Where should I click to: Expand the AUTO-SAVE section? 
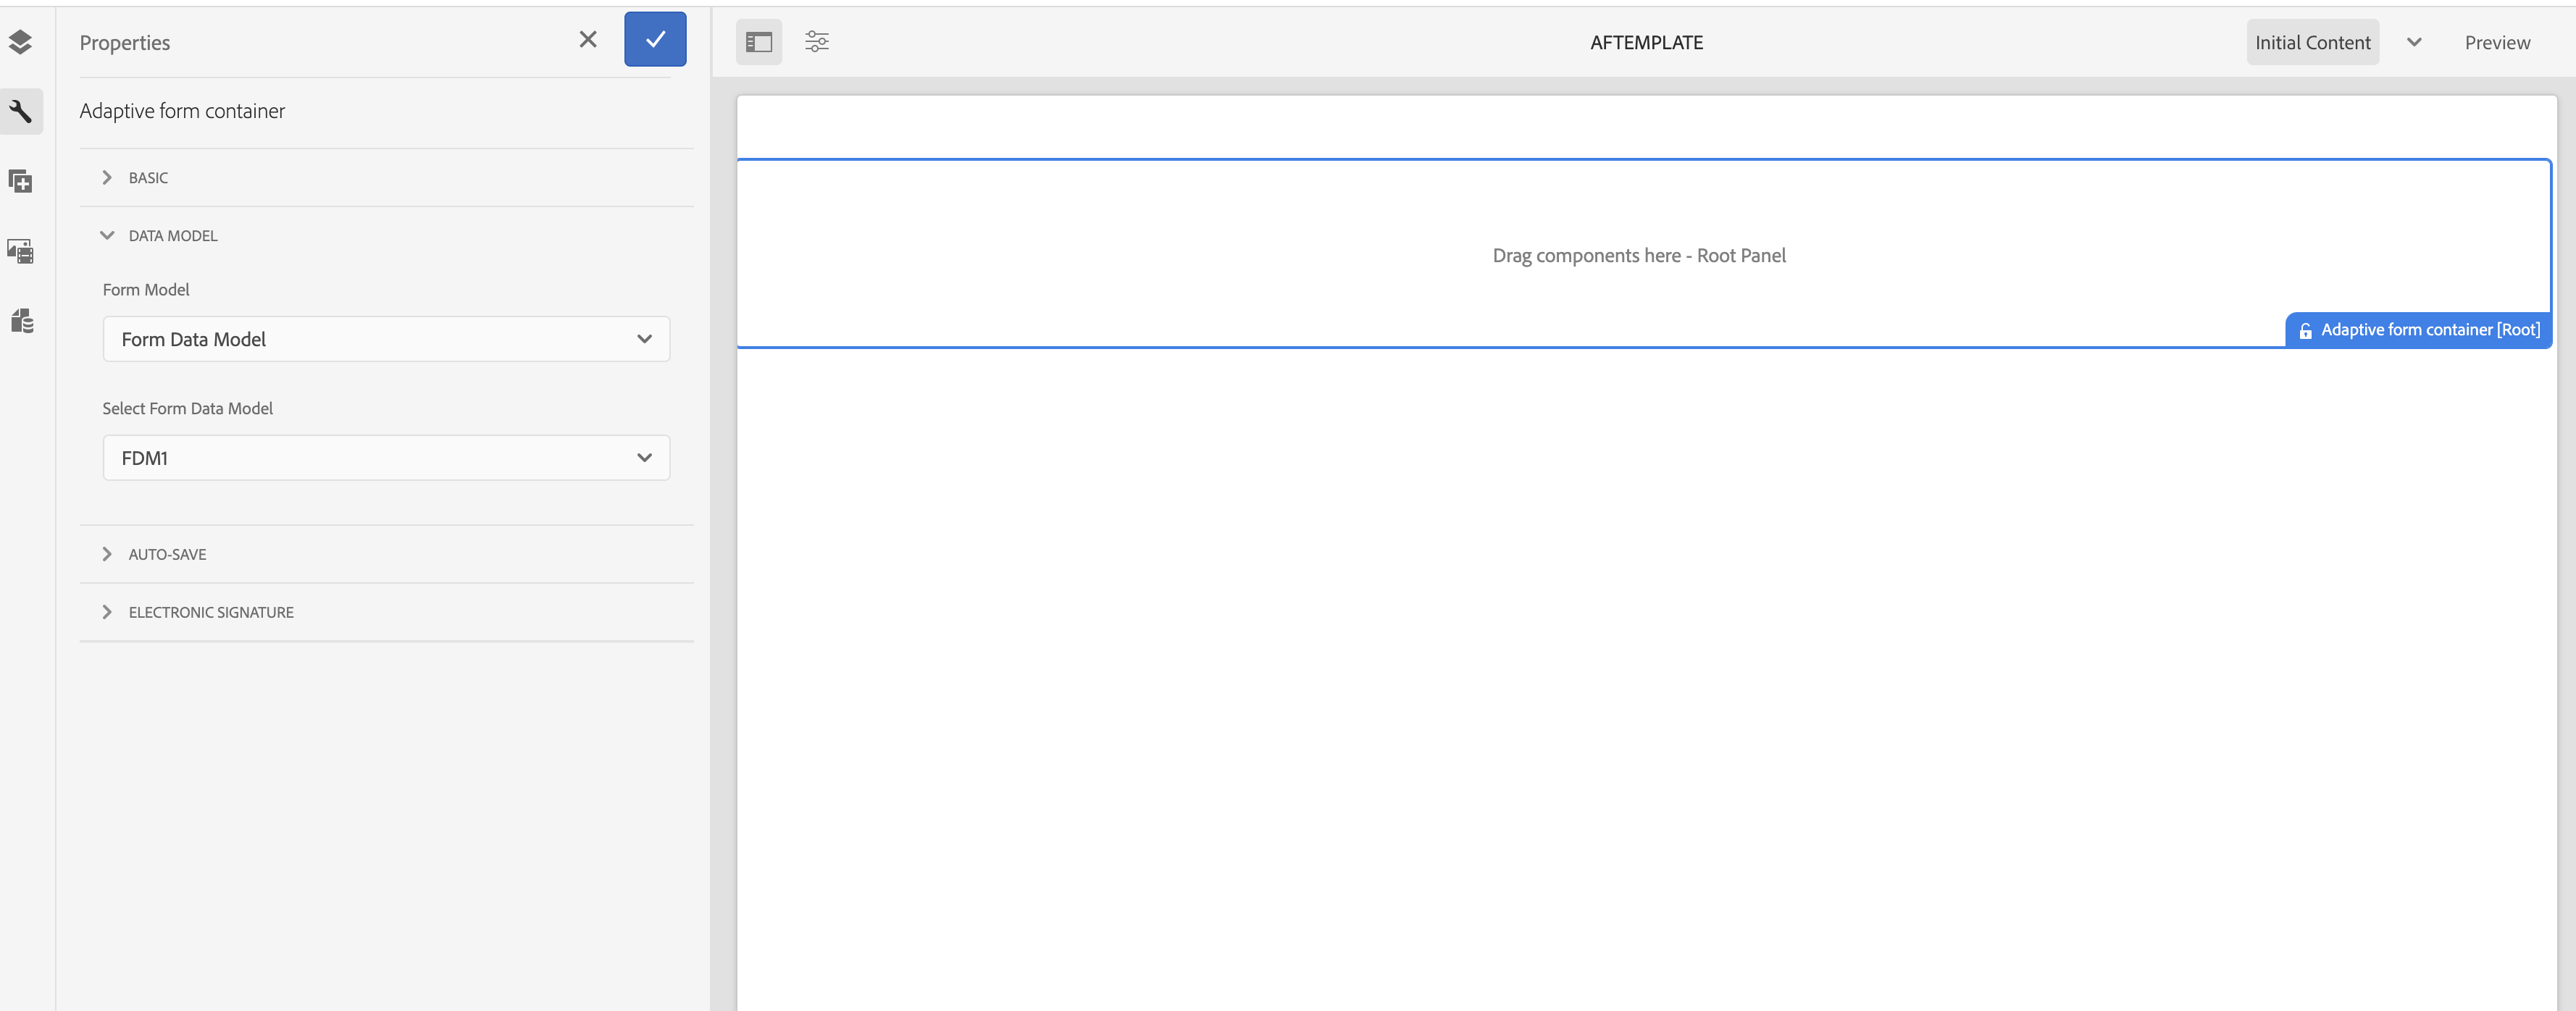pos(167,554)
